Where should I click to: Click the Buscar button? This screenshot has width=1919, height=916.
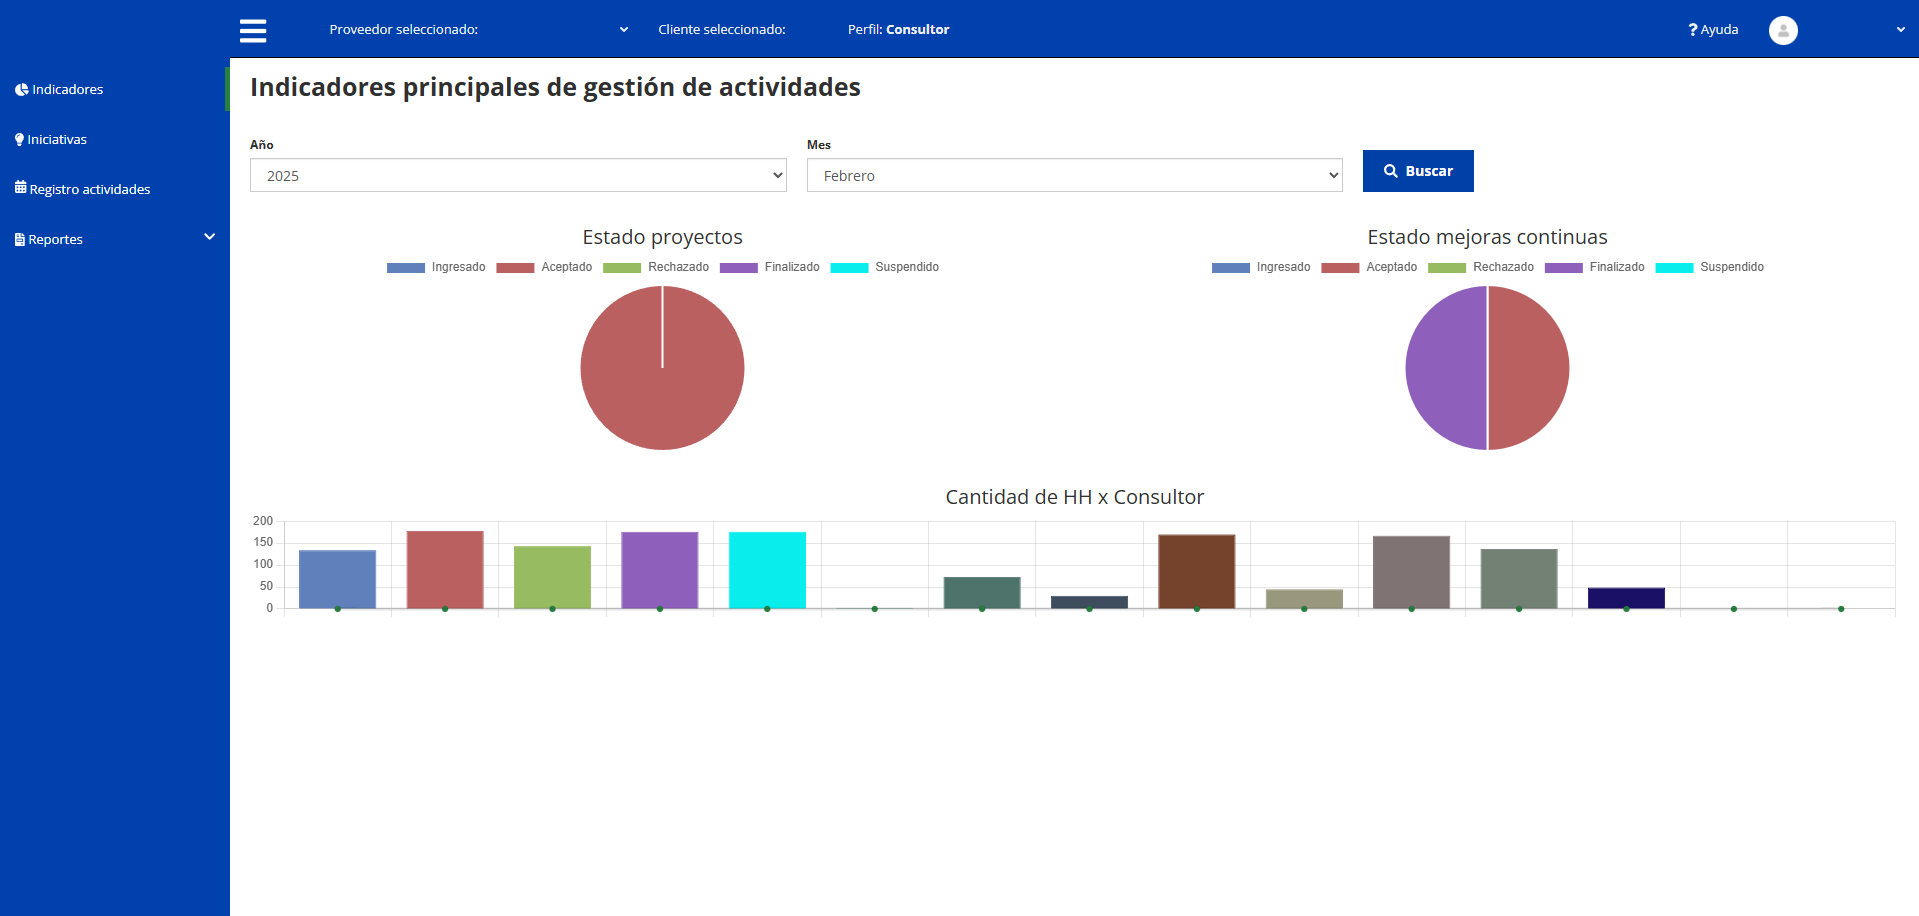1418,171
